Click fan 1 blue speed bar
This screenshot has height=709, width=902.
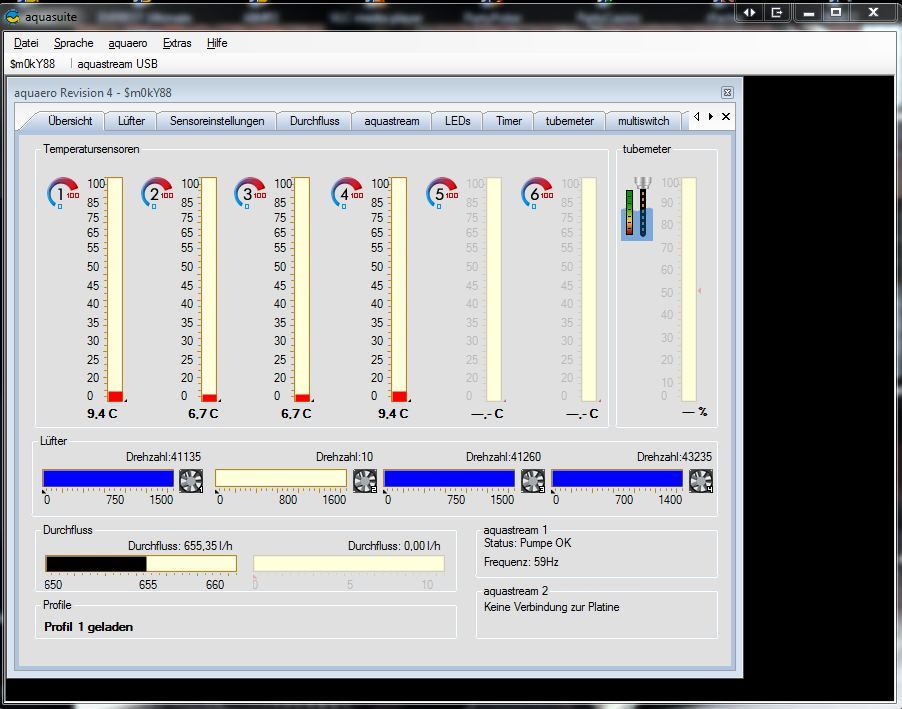click(108, 479)
